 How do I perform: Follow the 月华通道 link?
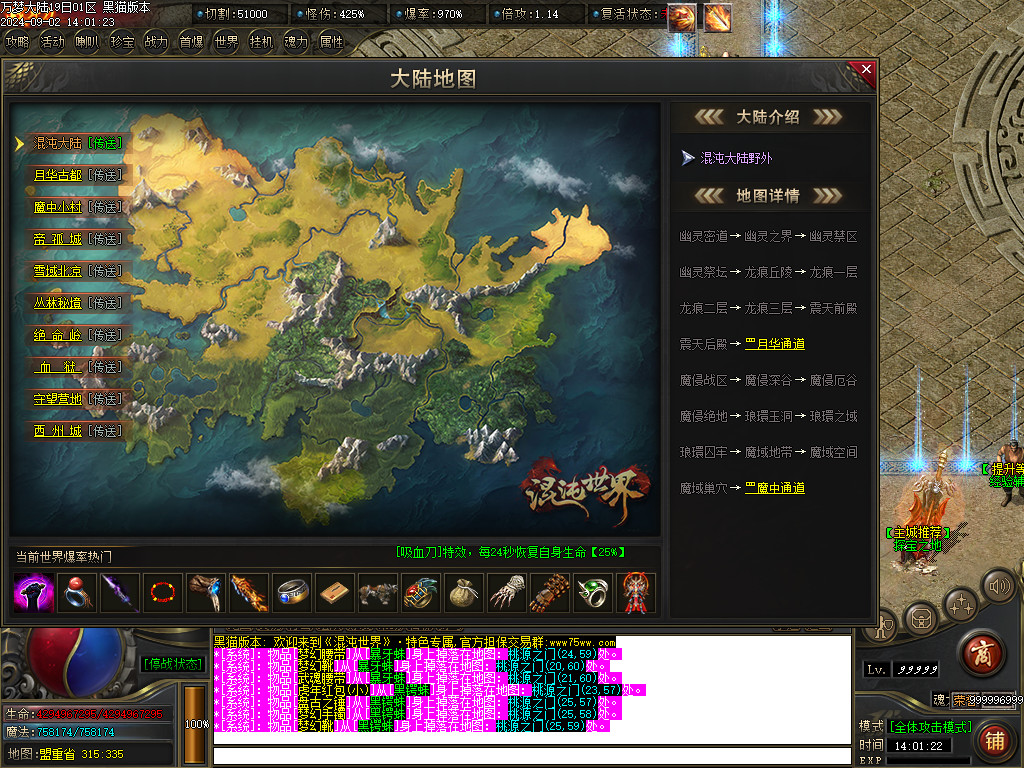774,344
